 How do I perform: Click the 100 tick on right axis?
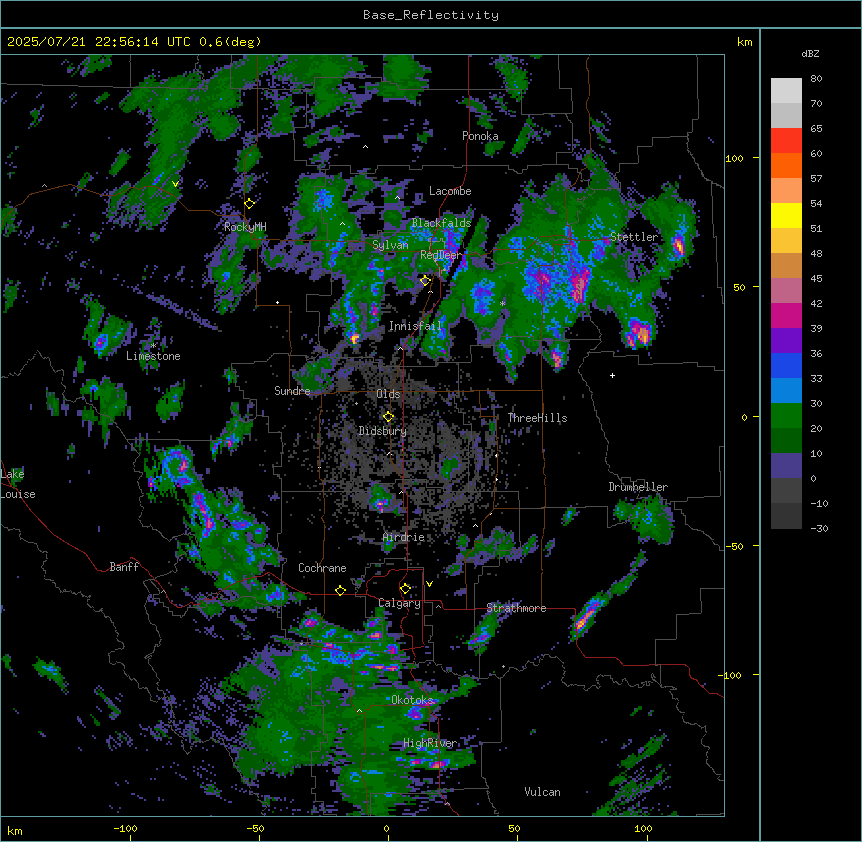(734, 158)
